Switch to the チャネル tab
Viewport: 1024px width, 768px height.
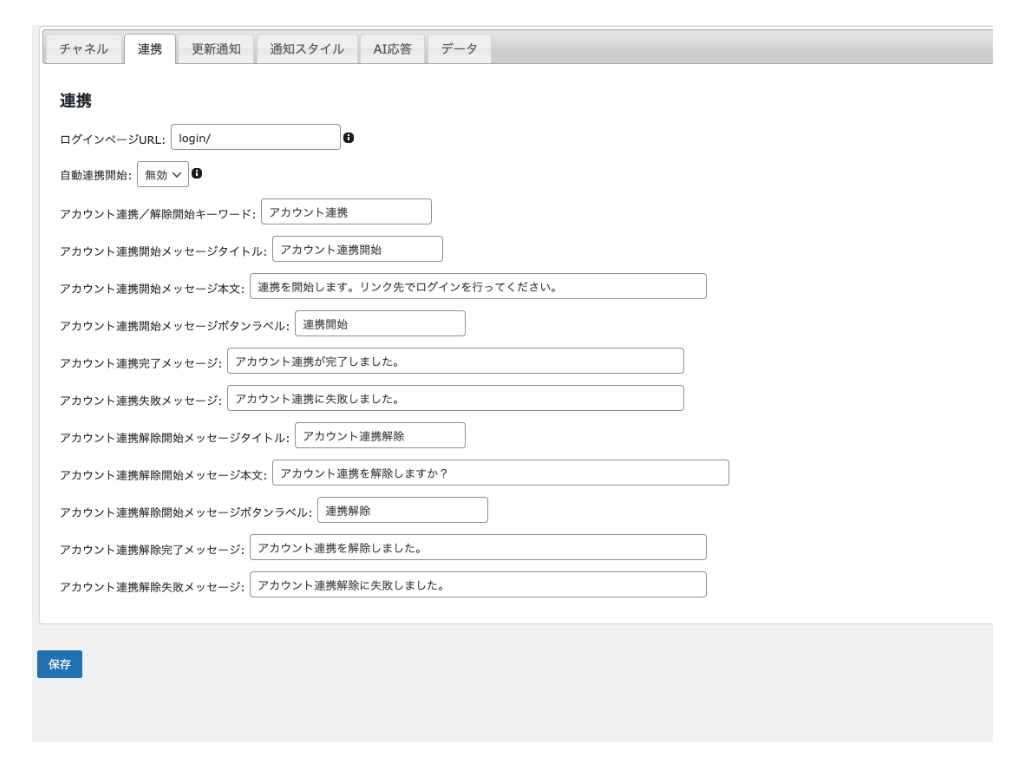click(x=84, y=49)
